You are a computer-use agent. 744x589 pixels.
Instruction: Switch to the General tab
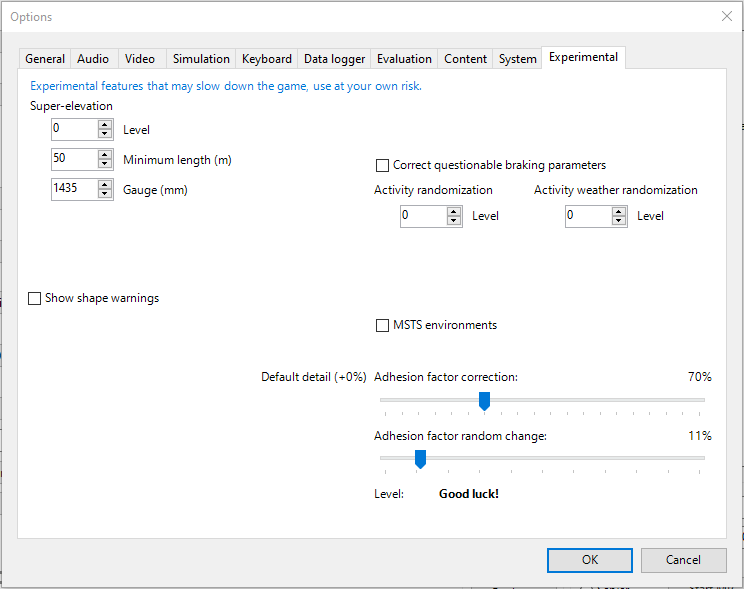point(45,59)
